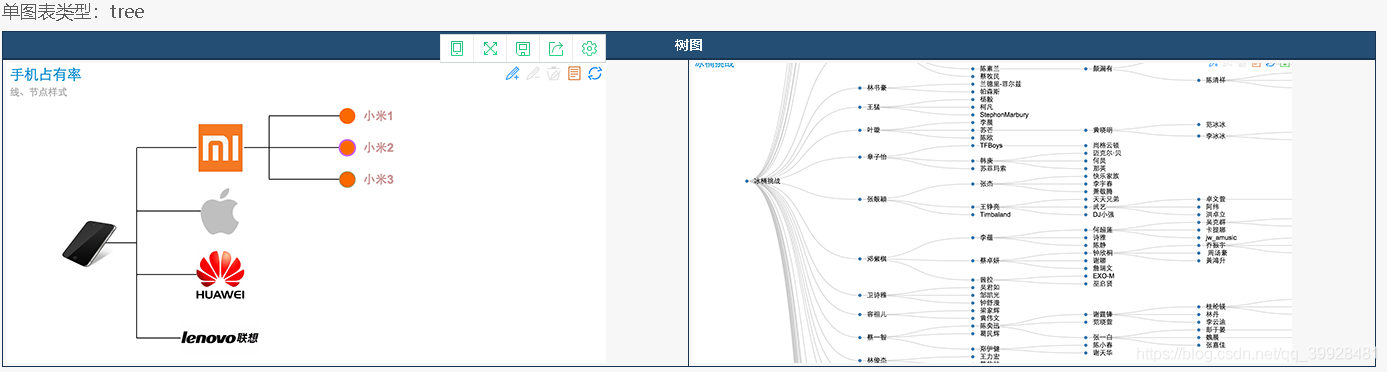Select the 小米2 highlighted node
The height and width of the screenshot is (372, 1387).
coord(347,148)
